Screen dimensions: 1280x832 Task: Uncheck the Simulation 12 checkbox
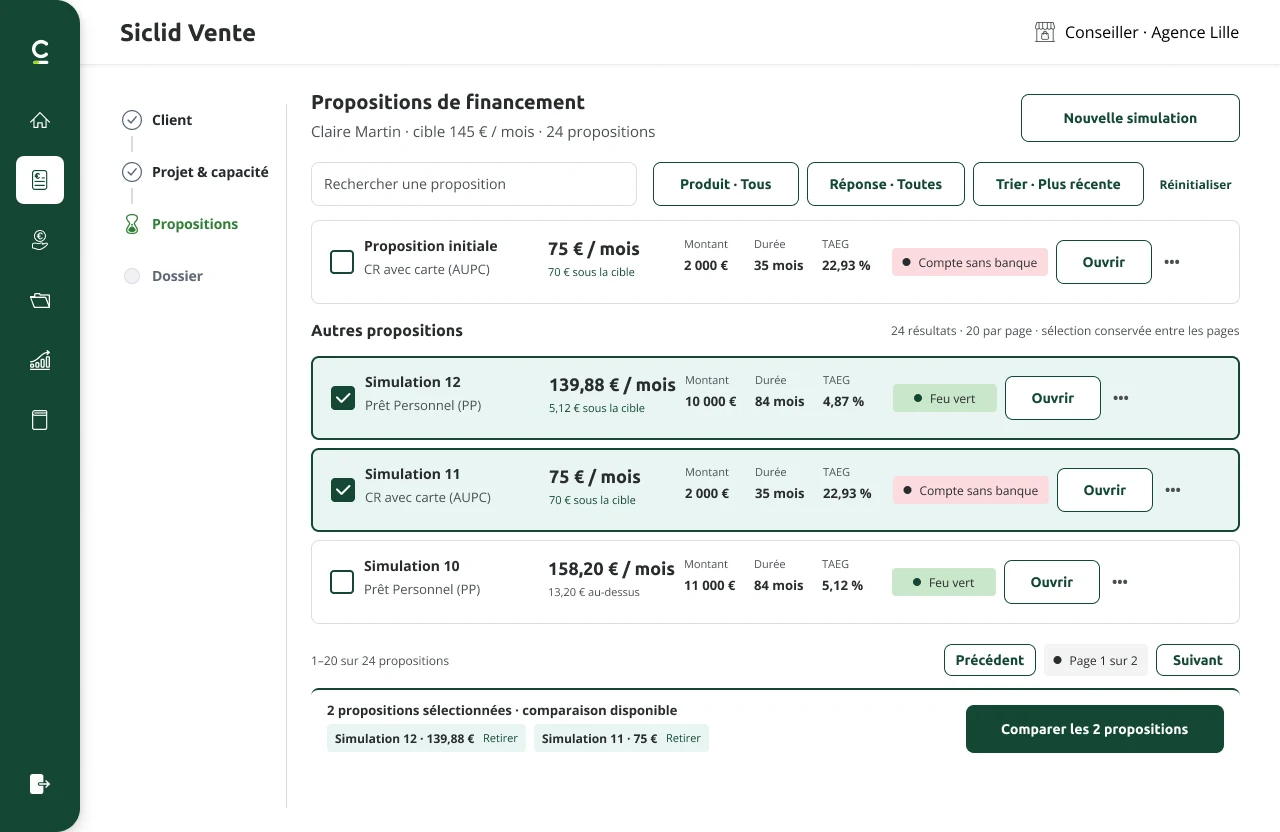(x=343, y=398)
